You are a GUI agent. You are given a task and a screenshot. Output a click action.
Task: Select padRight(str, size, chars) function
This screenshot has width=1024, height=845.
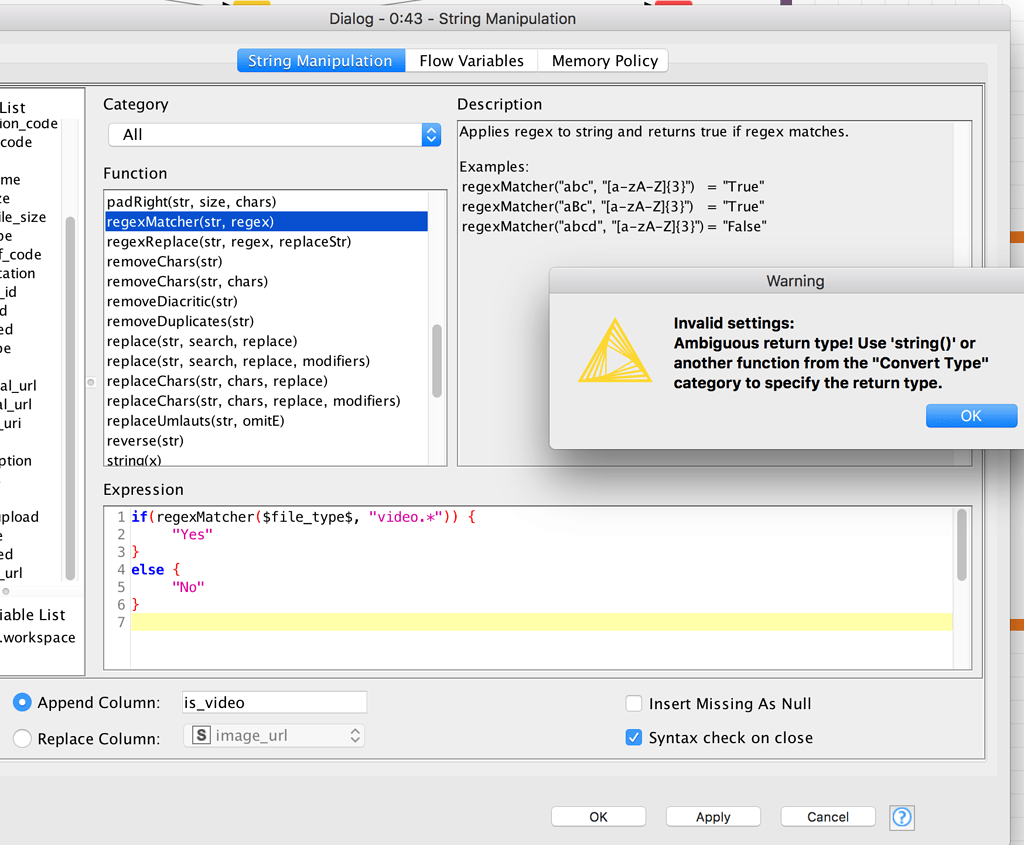pyautogui.click(x=266, y=202)
